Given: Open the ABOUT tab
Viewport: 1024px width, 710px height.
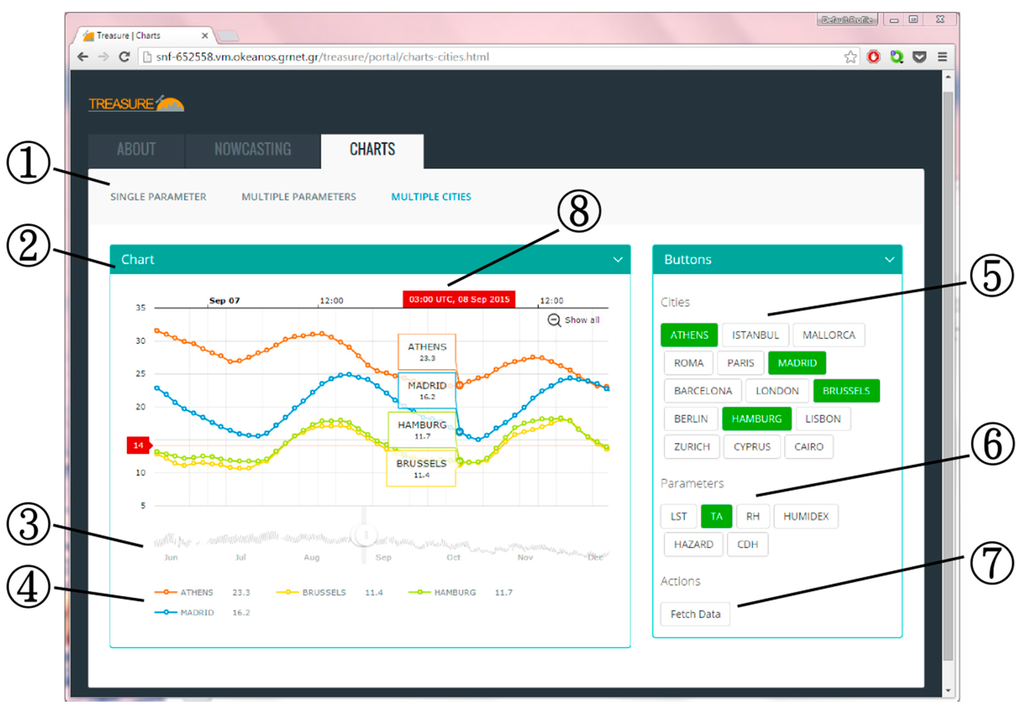Looking at the screenshot, I should (136, 150).
